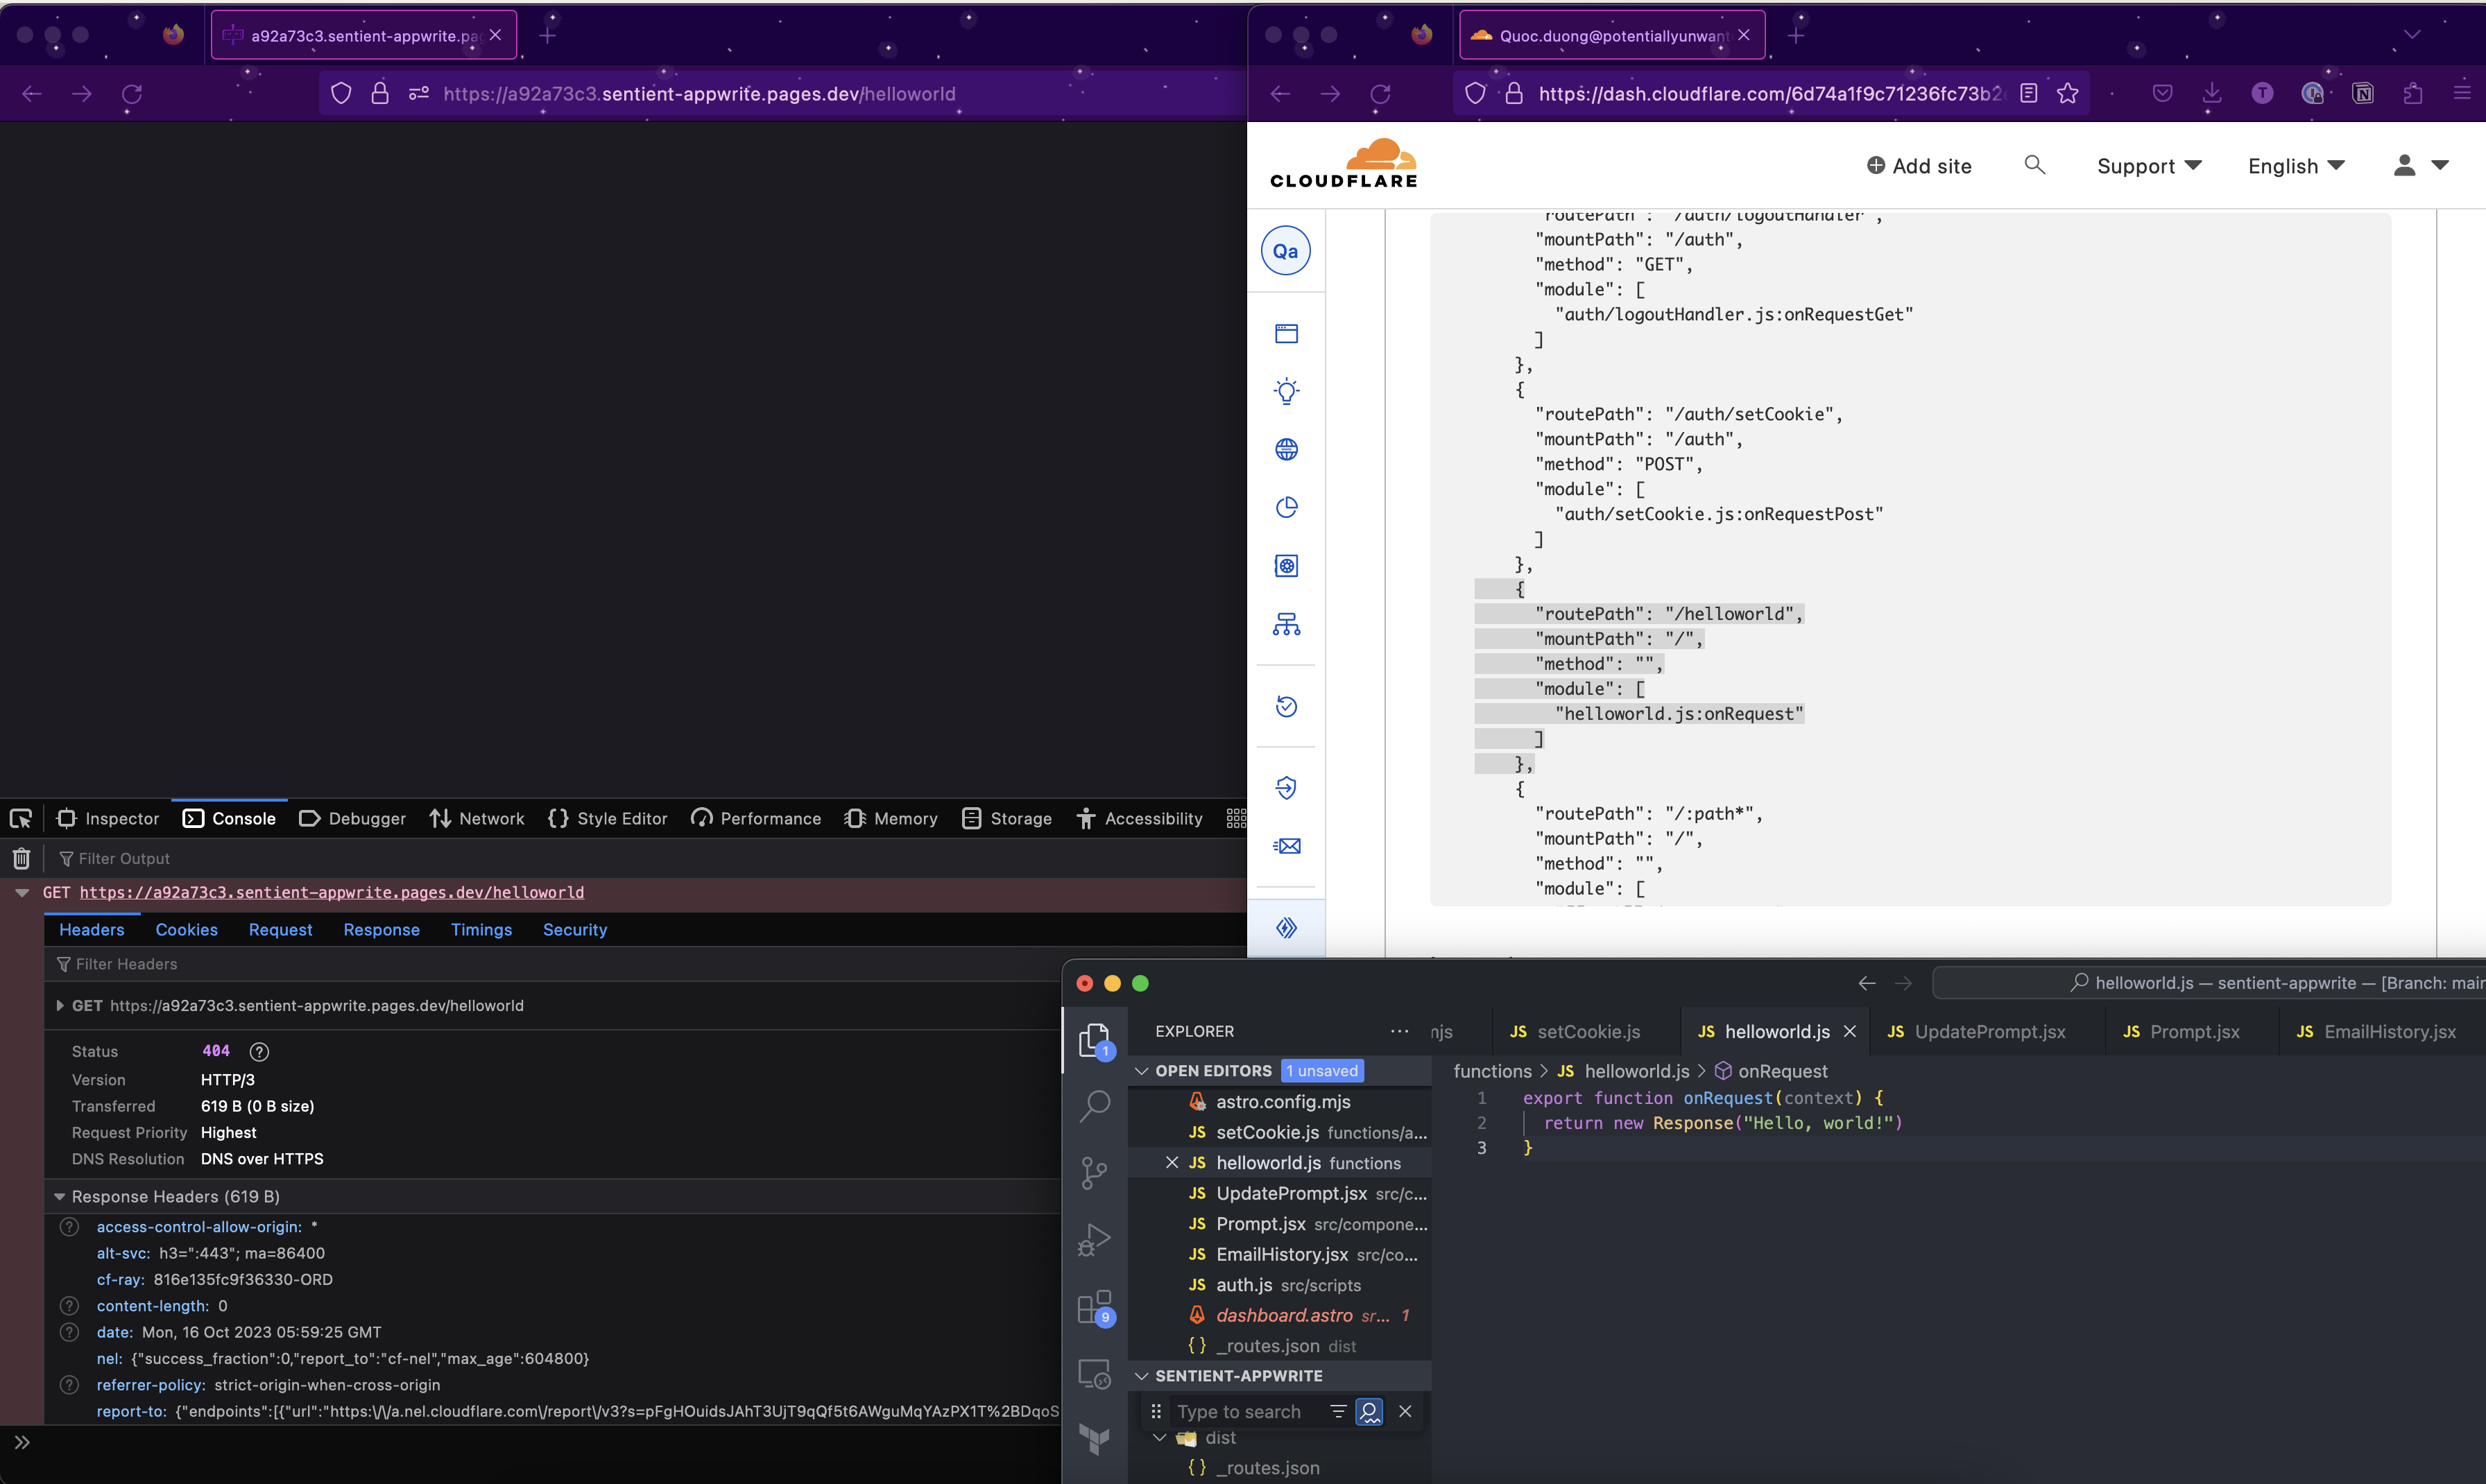Toggle fuzzy match button in explorer search
Viewport: 2486px width, 1484px height.
(1369, 1411)
